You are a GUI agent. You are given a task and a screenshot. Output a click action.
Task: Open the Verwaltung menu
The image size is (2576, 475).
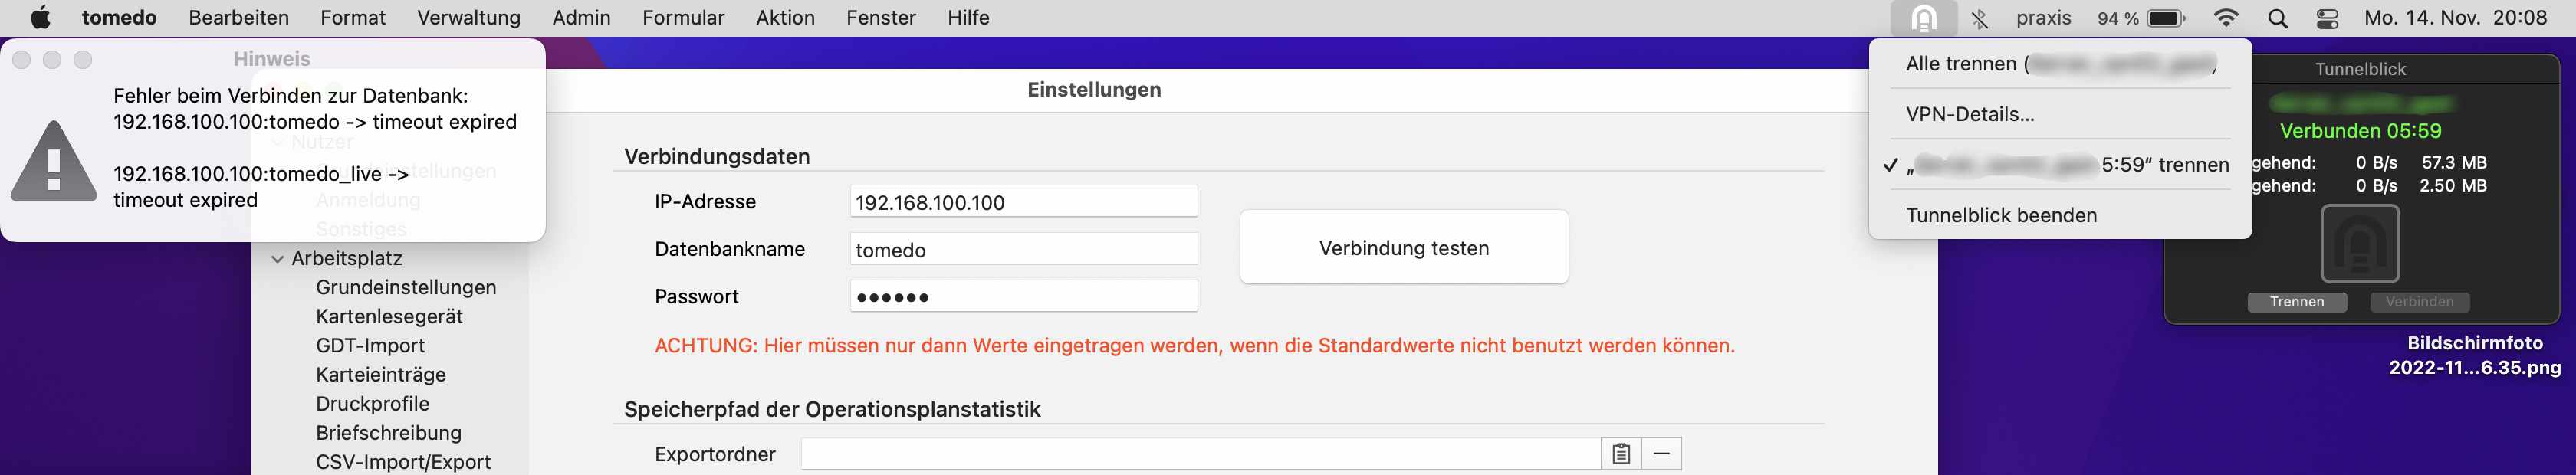coord(469,18)
